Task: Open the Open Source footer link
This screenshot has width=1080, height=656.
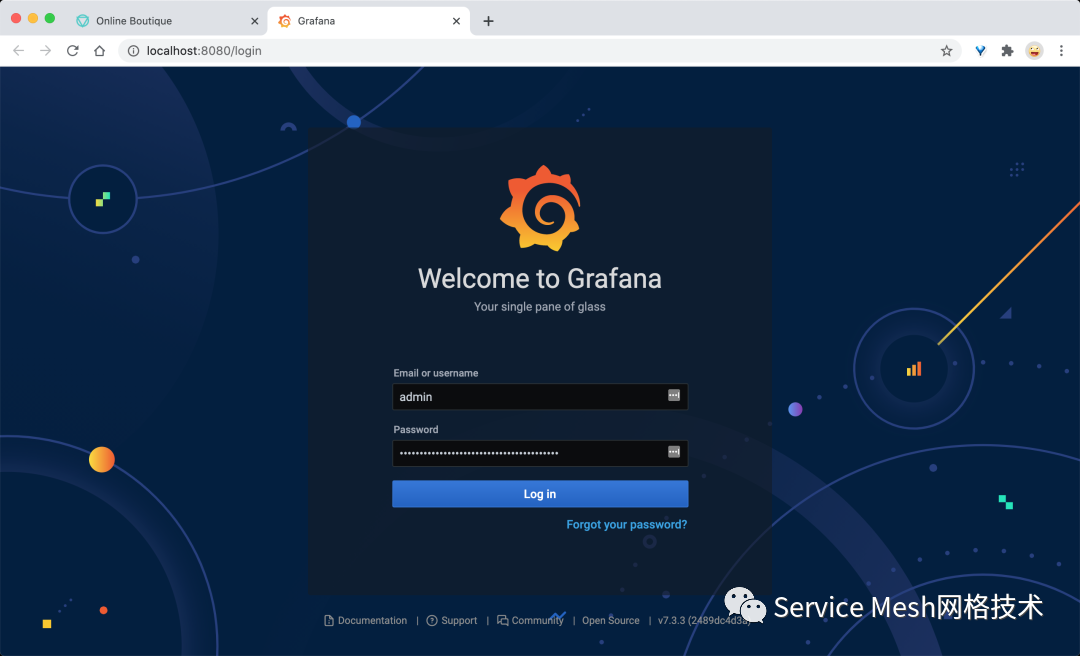Action: point(610,620)
